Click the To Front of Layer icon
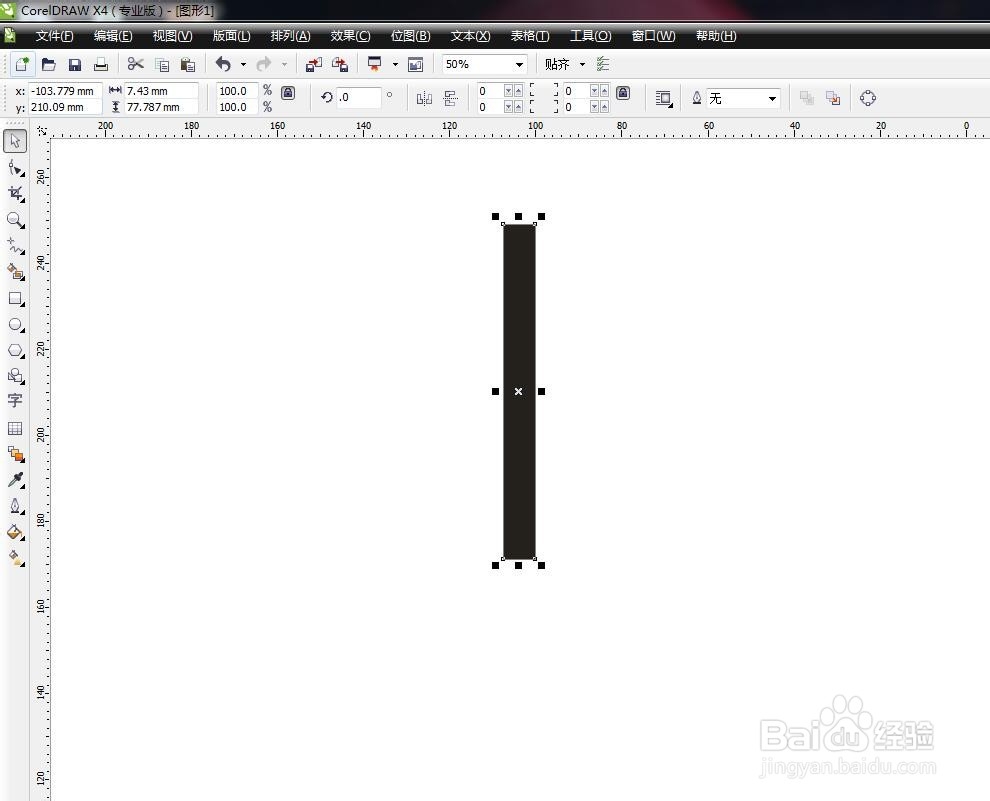 tap(806, 98)
